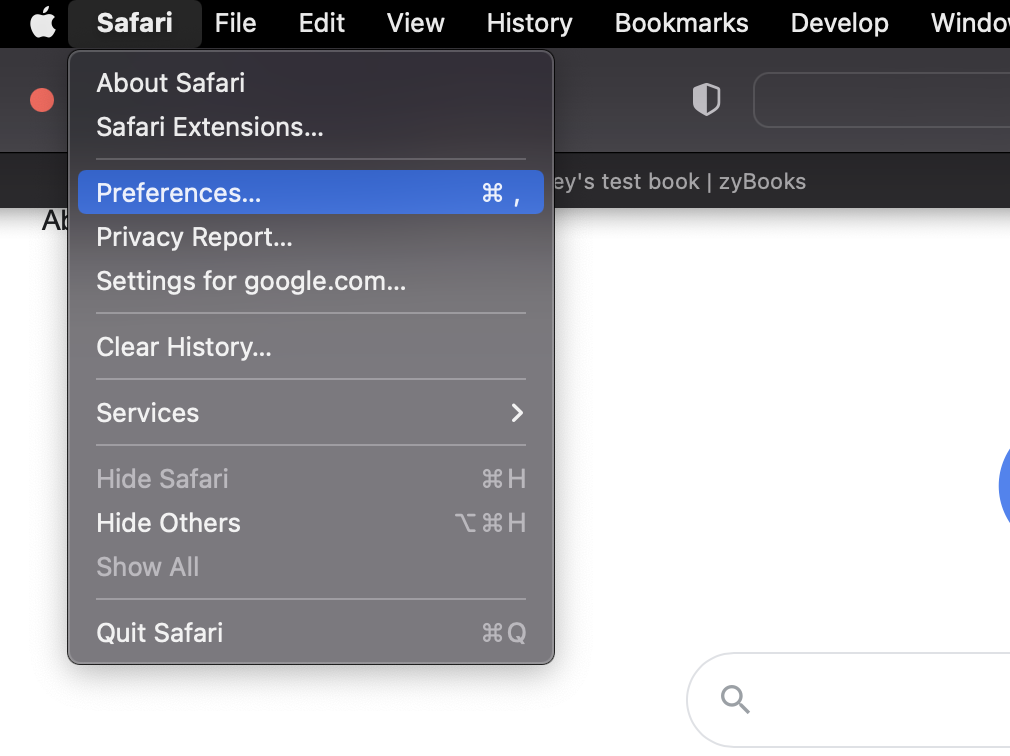Viewport: 1010px width, 756px height.
Task: Open the Develop menu
Action: pos(839,24)
